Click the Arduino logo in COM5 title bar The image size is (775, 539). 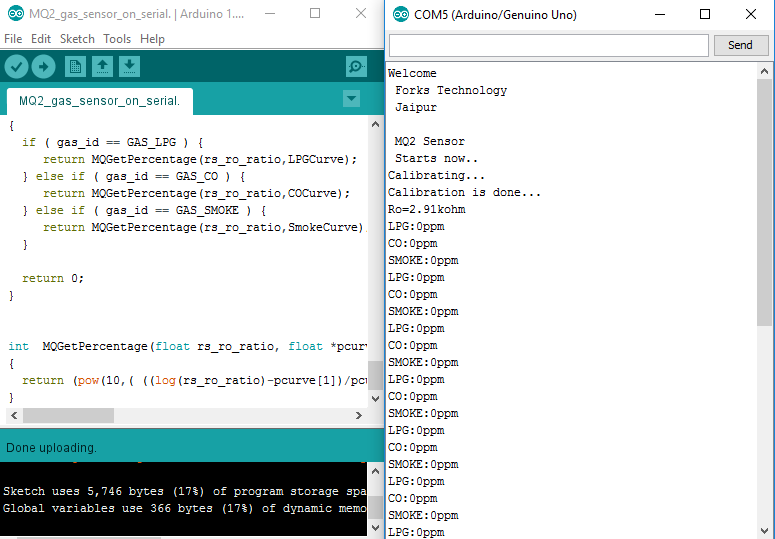point(401,15)
